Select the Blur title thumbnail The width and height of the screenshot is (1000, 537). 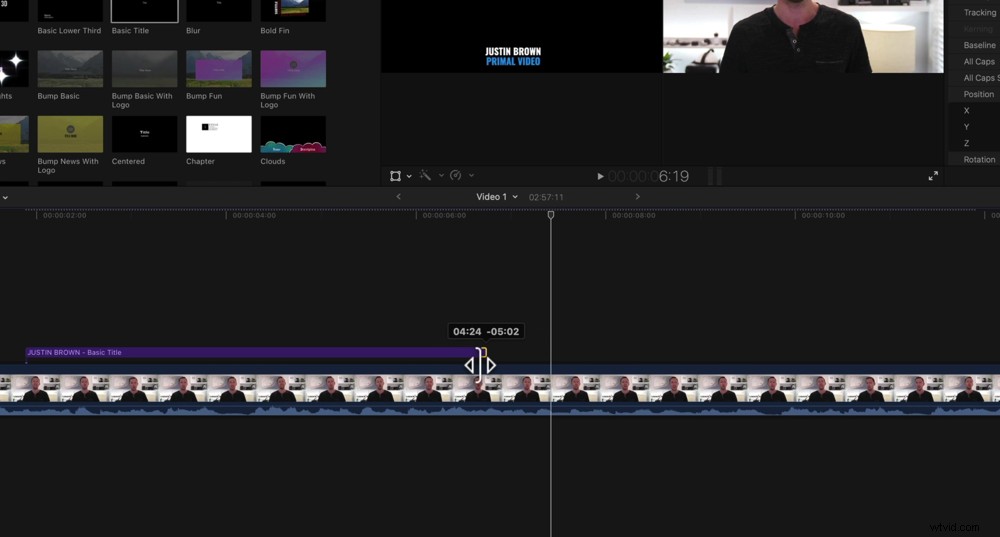tap(219, 11)
